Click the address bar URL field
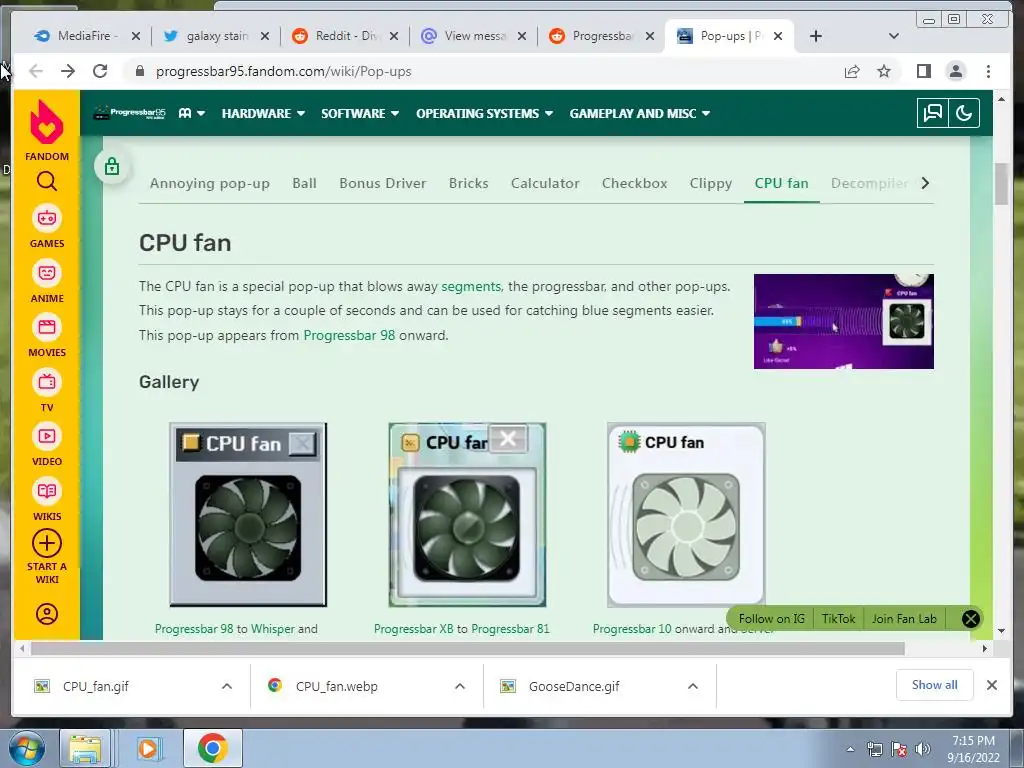 [x=479, y=71]
